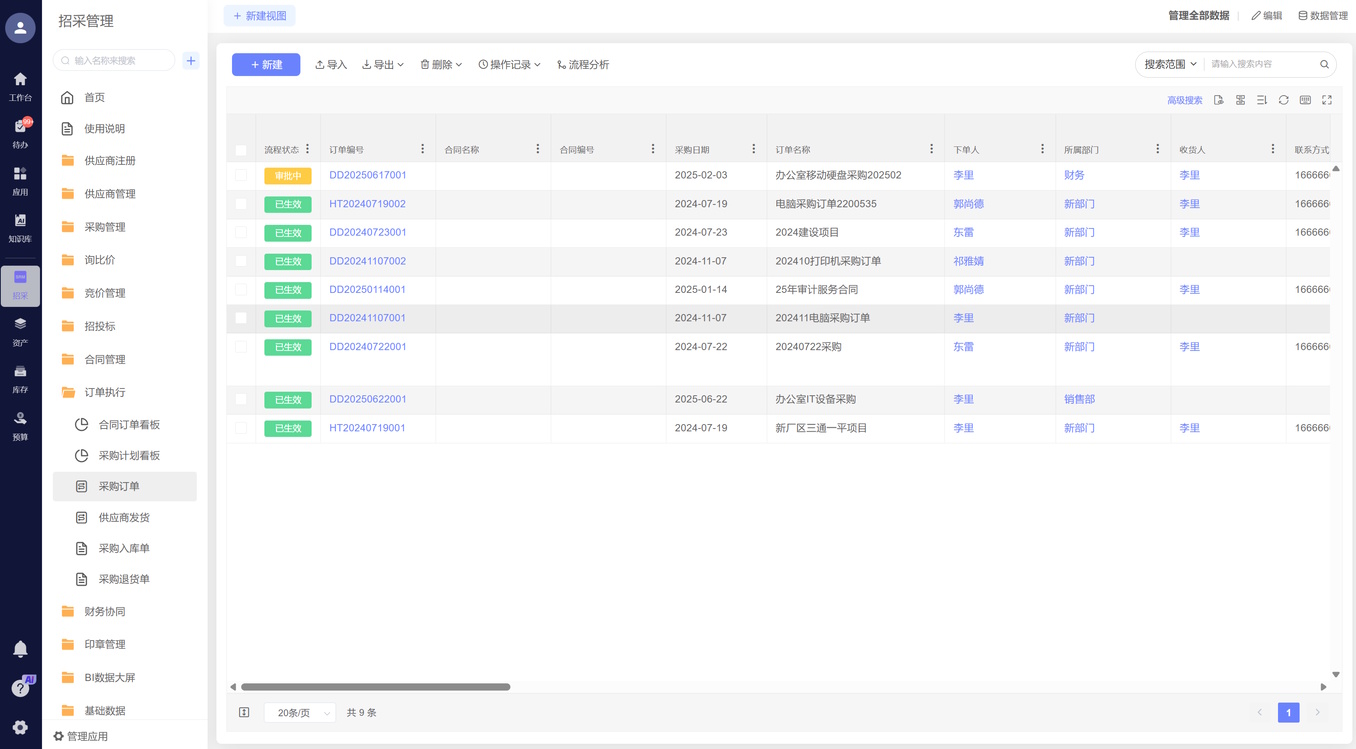Viewport: 1356px width, 749px height.
Task: Click the 新建 button
Action: 266,65
